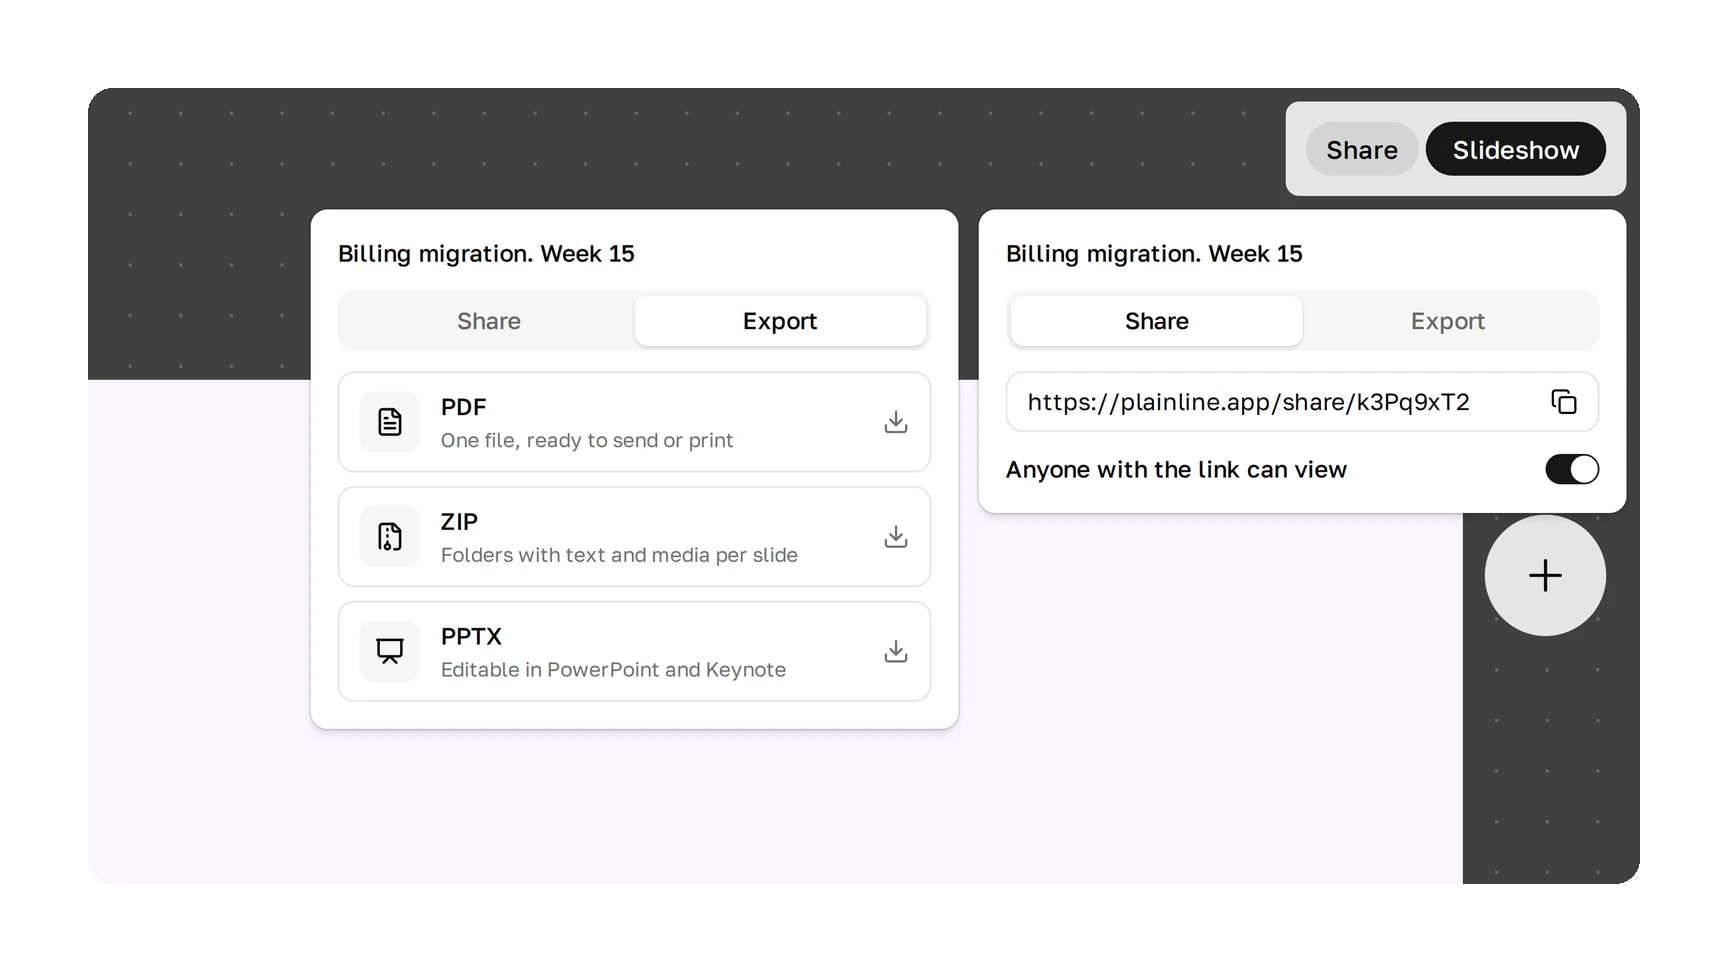Download the PPTX export
This screenshot has width=1728, height=972.
(896, 652)
